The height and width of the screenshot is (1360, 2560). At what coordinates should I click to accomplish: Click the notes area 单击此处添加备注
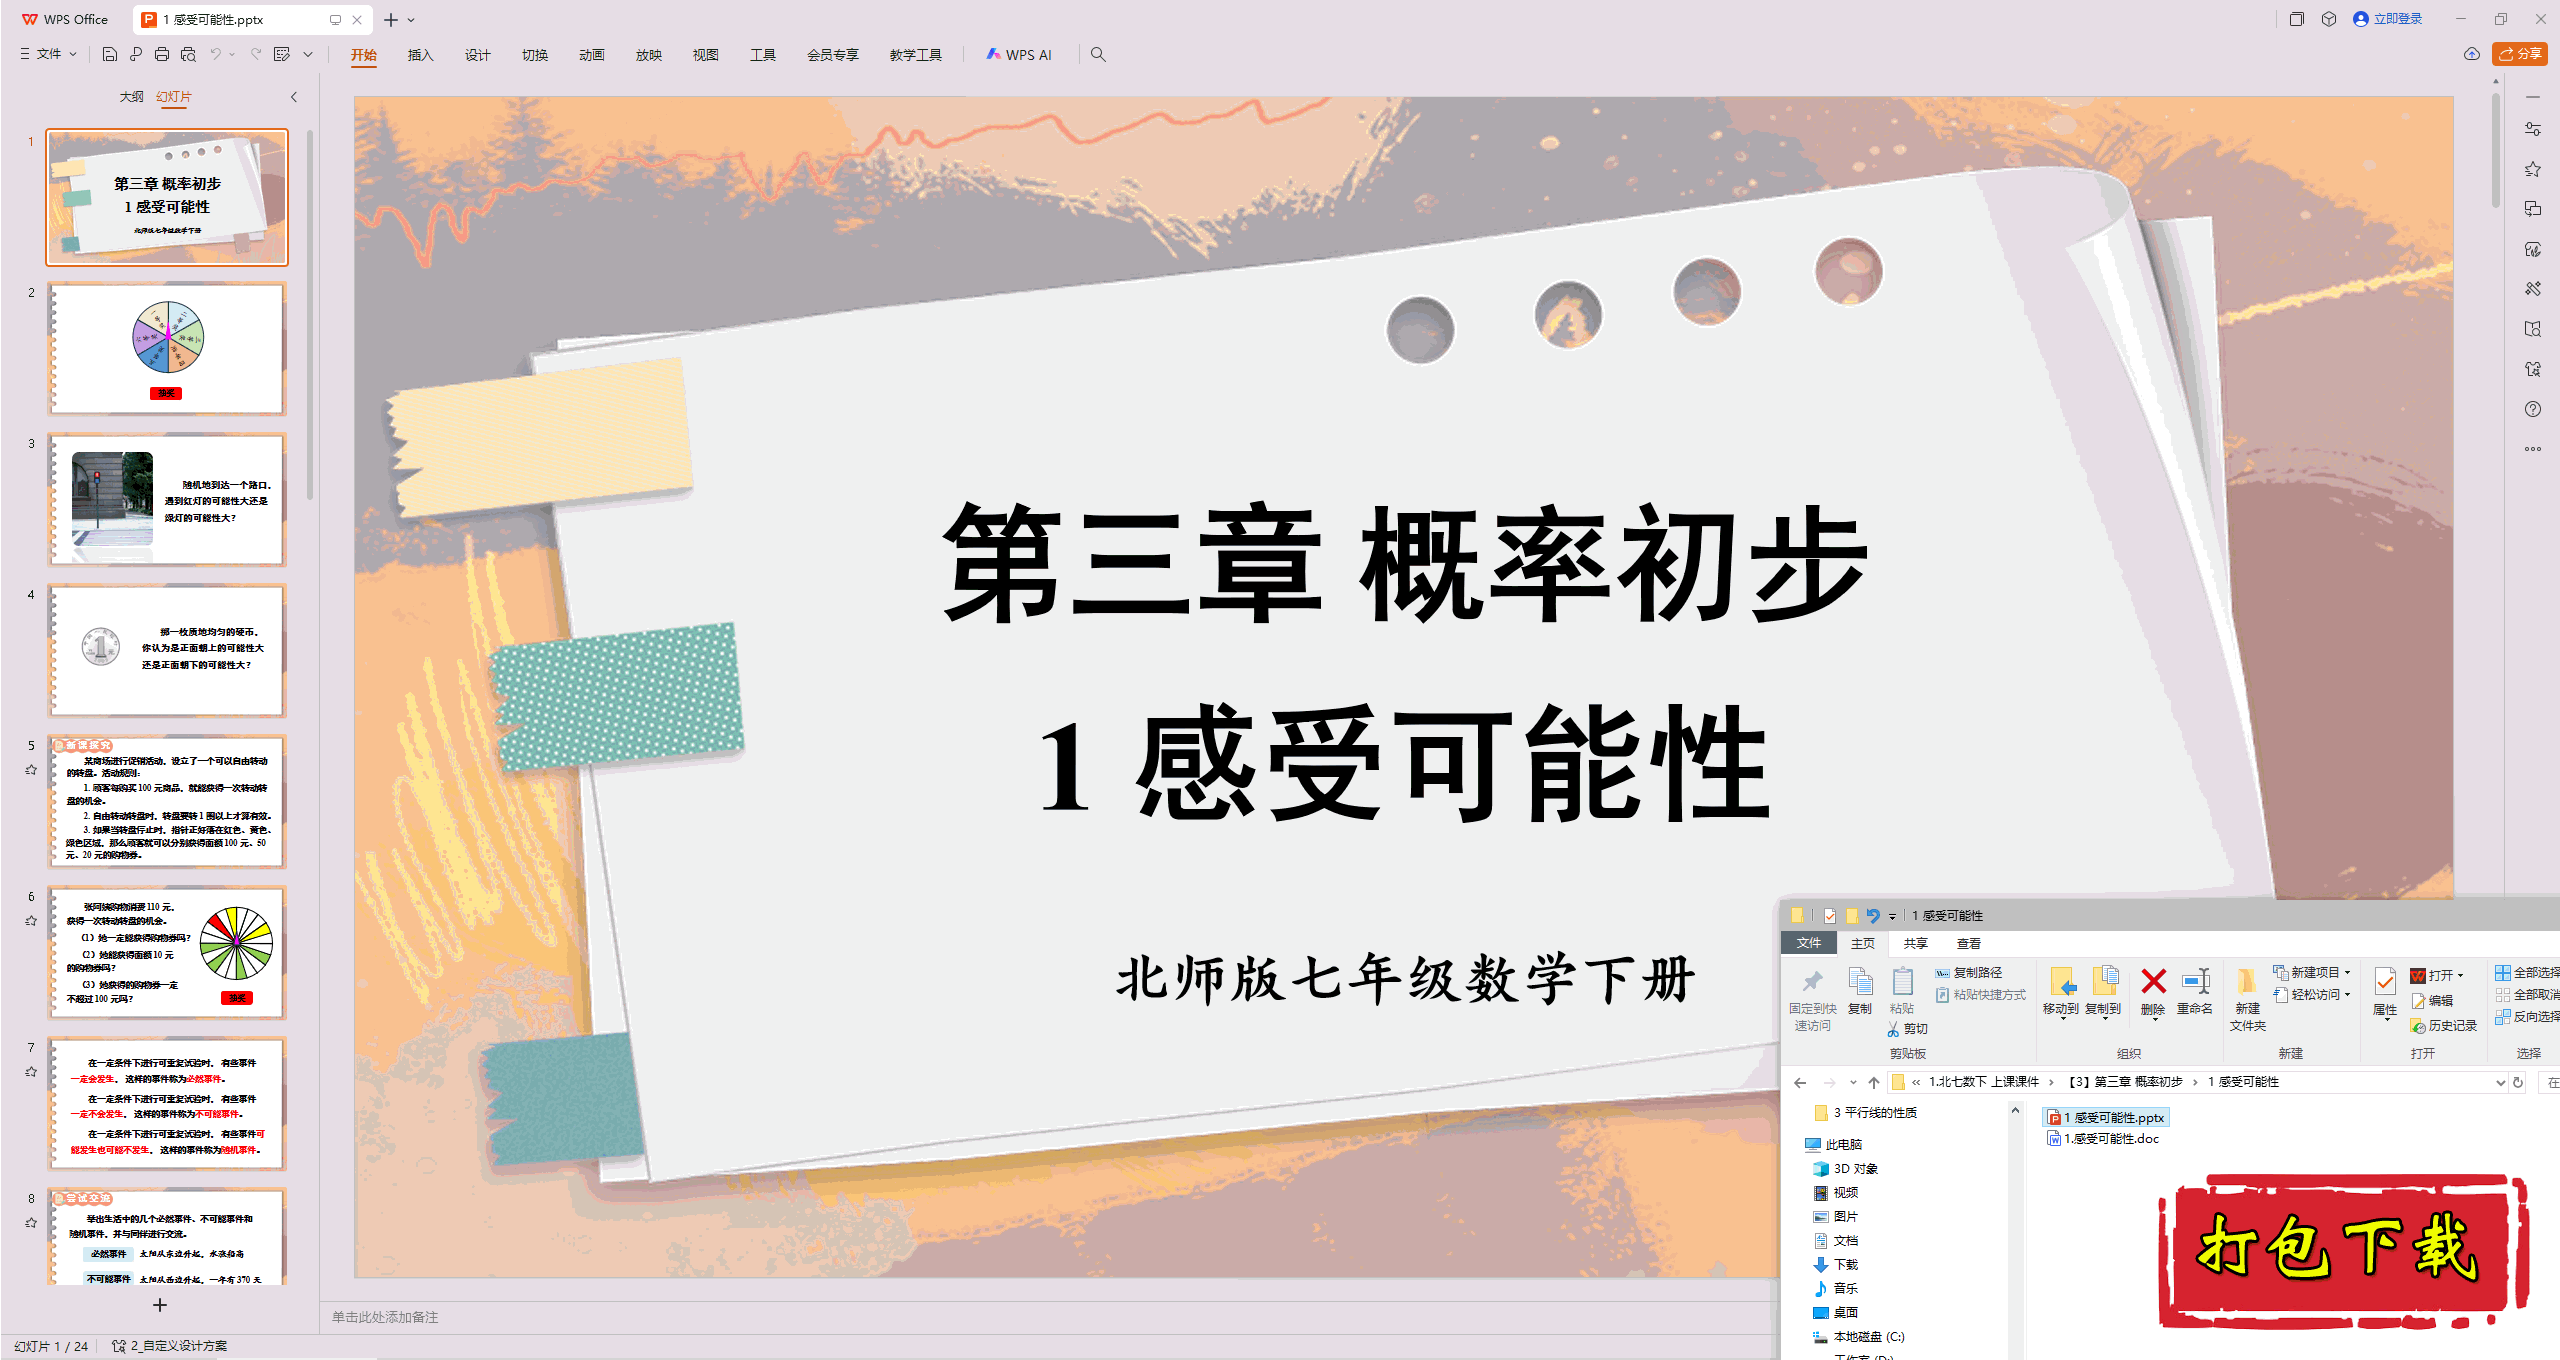click(x=385, y=1317)
